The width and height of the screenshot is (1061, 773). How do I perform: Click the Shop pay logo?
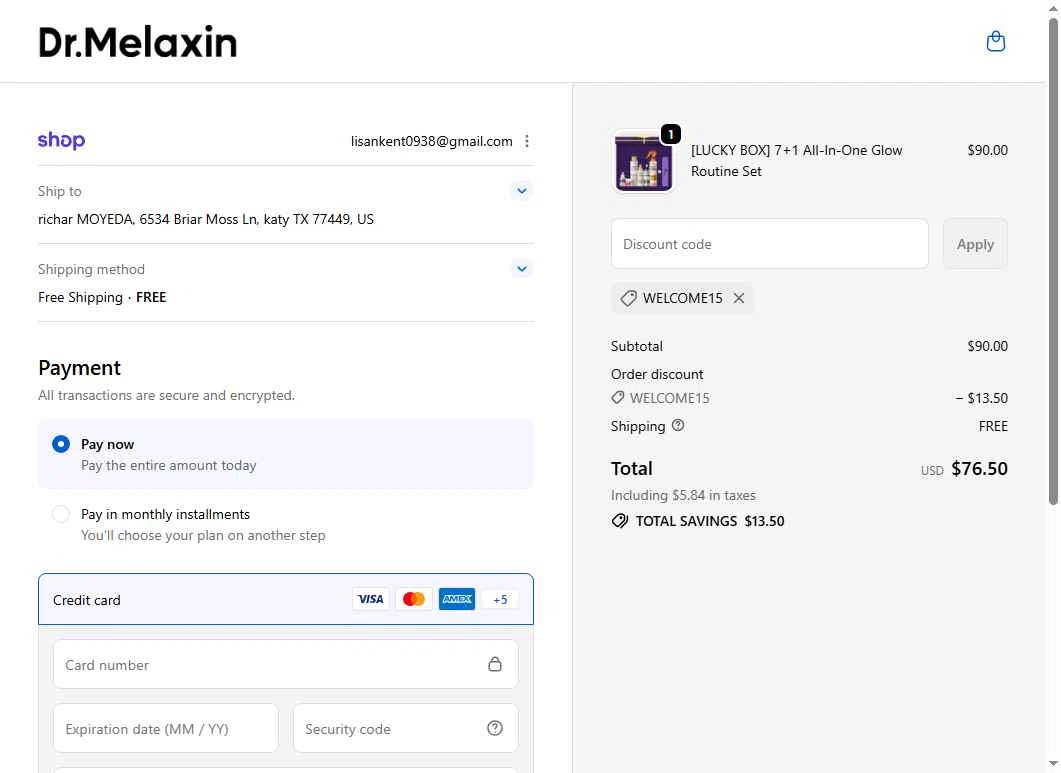62,140
